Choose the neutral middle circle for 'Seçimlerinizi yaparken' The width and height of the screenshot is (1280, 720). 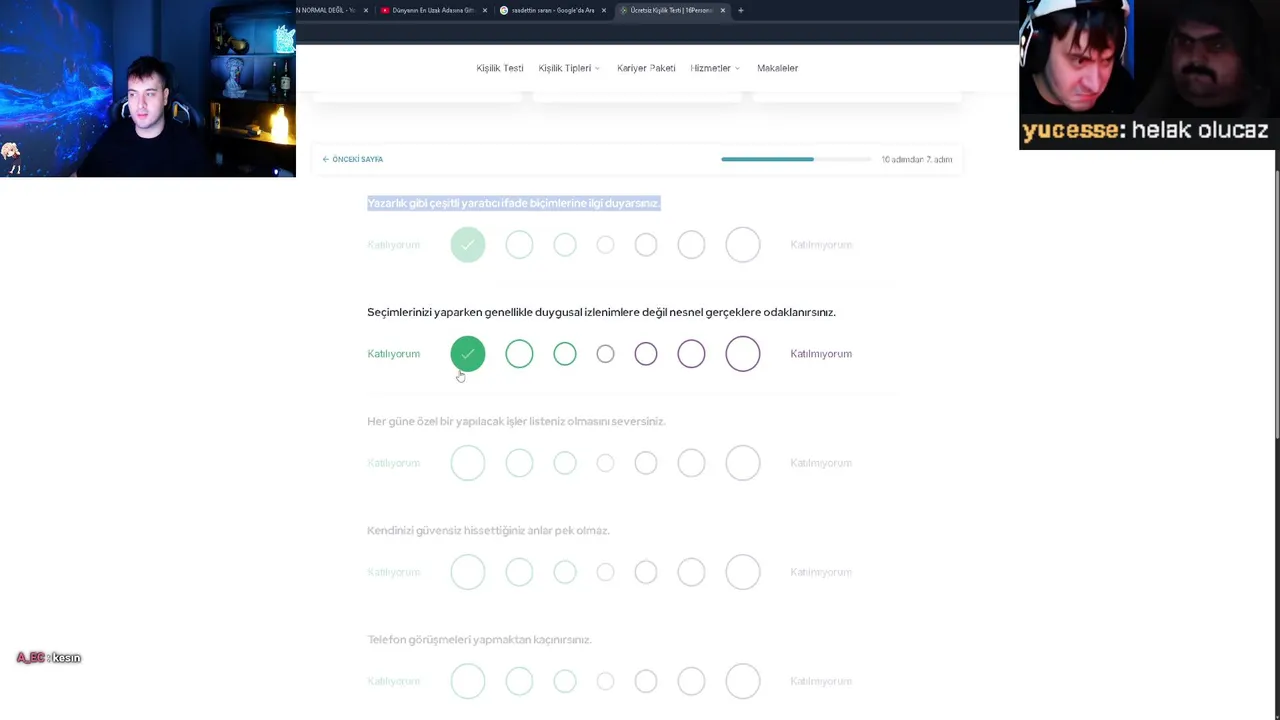coord(605,354)
